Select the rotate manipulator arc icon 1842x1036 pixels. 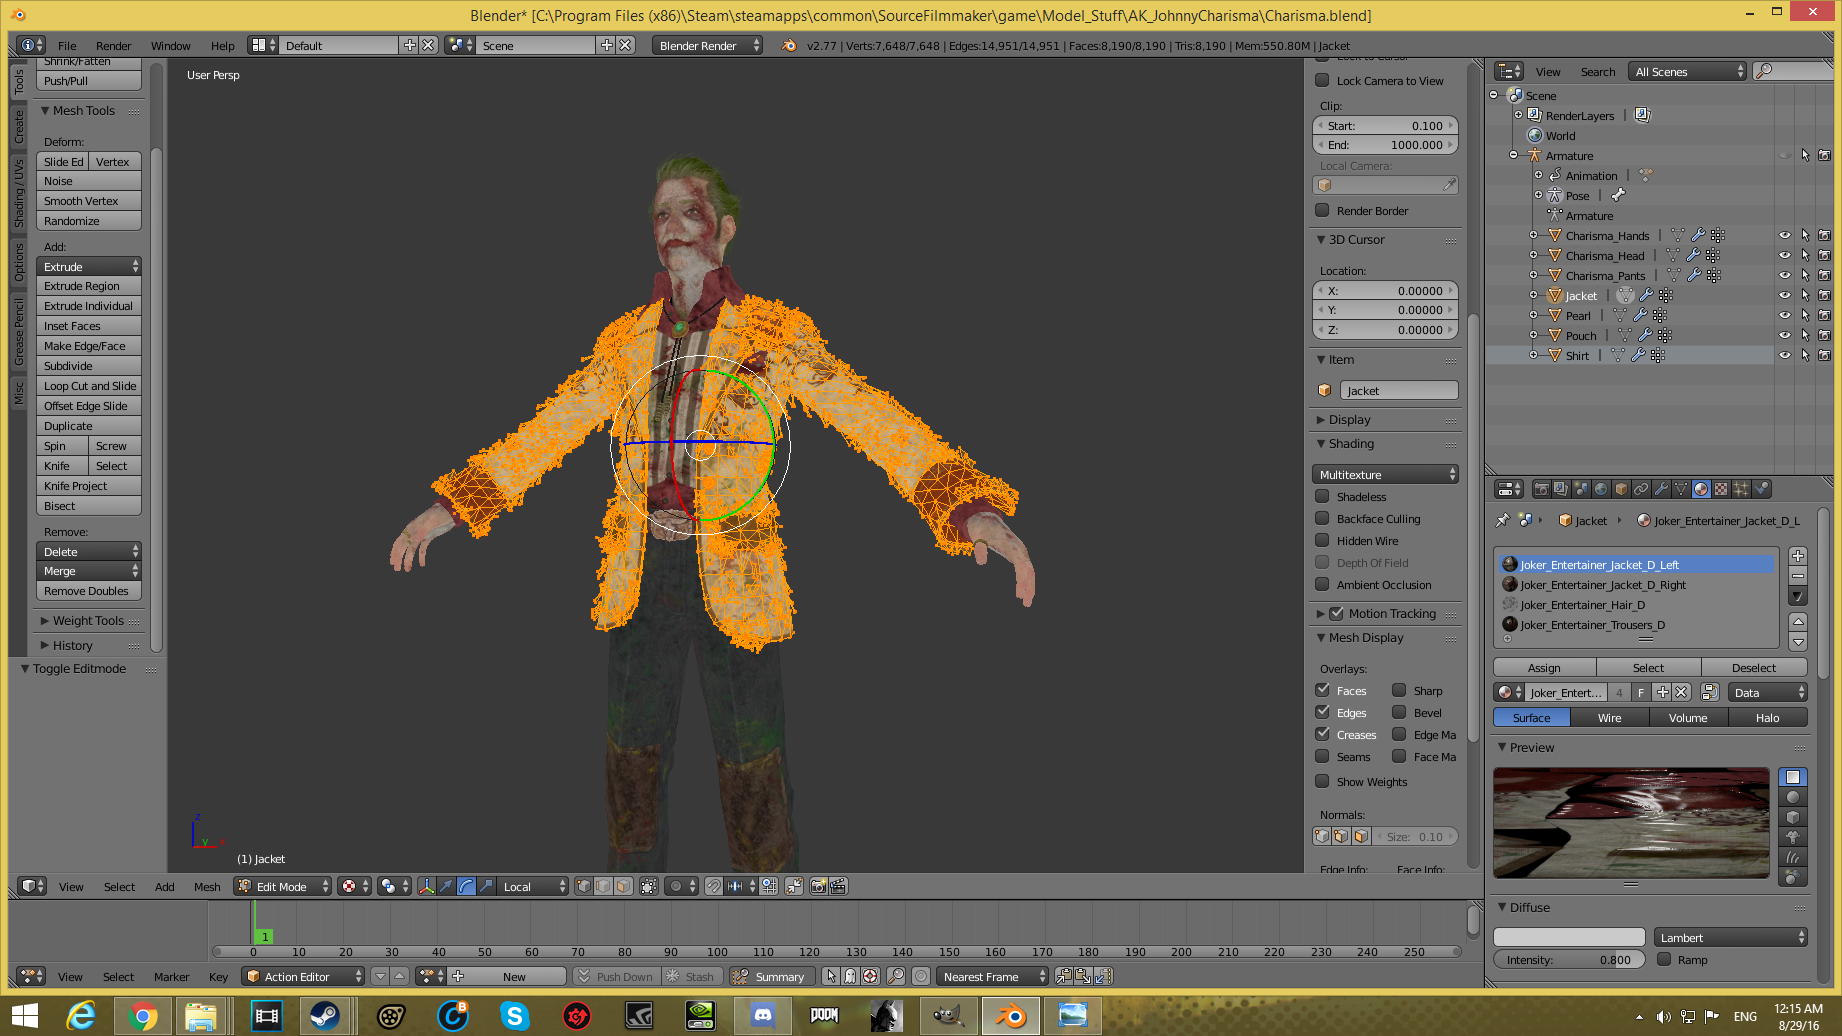tap(466, 886)
